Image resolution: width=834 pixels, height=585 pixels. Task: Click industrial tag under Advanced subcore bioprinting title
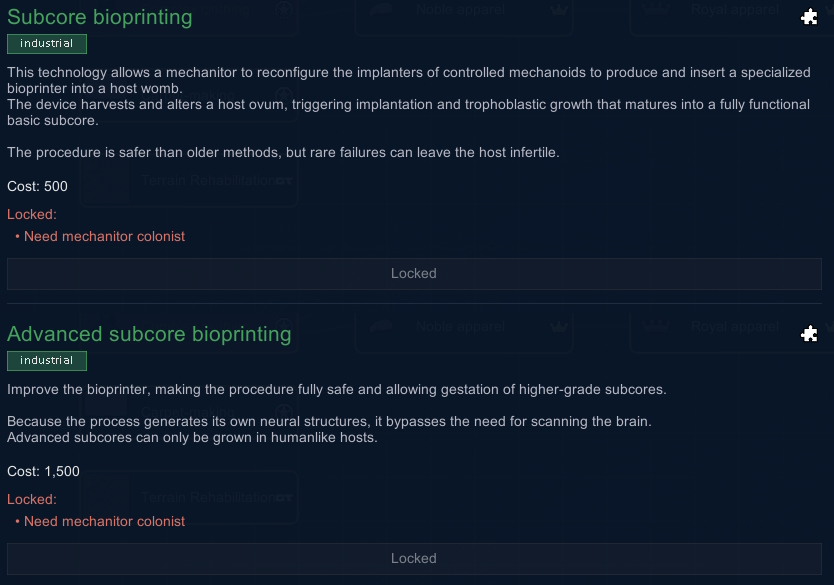[x=47, y=361]
